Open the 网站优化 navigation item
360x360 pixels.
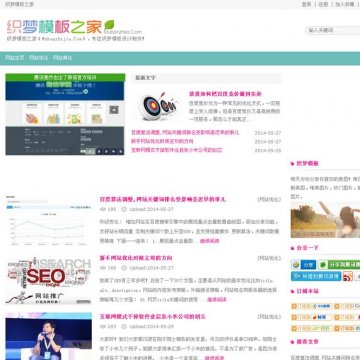pyautogui.click(x=39, y=58)
